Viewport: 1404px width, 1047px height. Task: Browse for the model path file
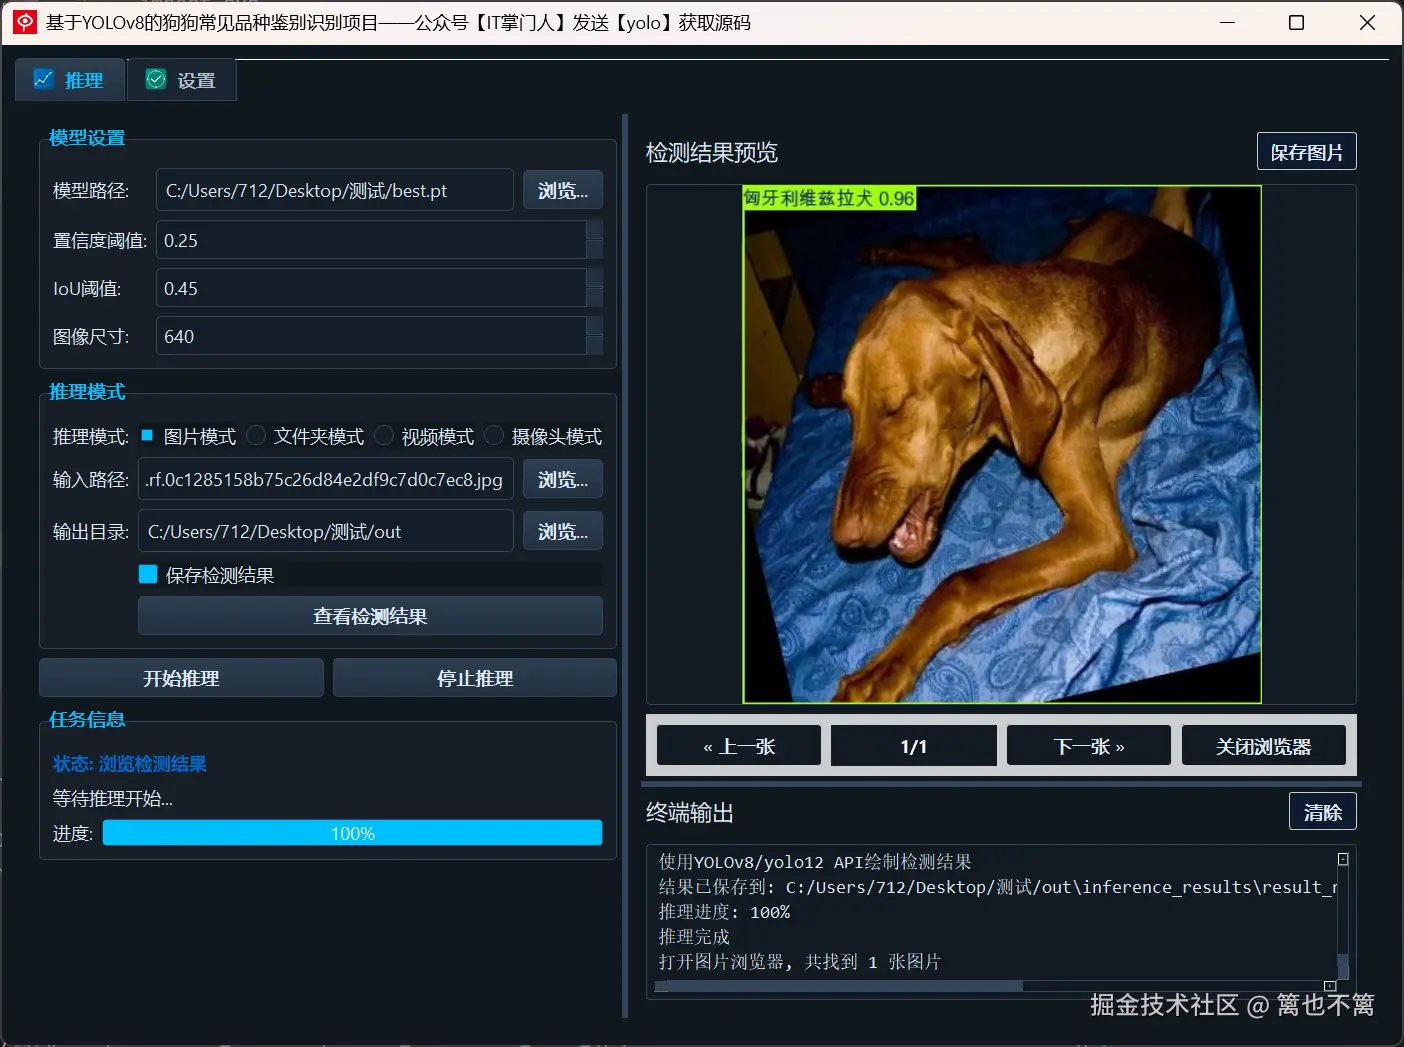click(x=563, y=190)
